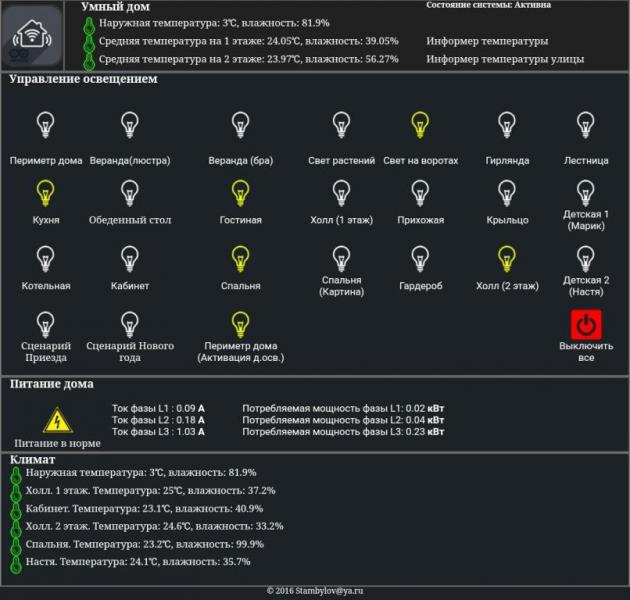Image resolution: width=630 pixels, height=600 pixels.
Task: Click the red Выключить все power button
Action: click(x=586, y=324)
